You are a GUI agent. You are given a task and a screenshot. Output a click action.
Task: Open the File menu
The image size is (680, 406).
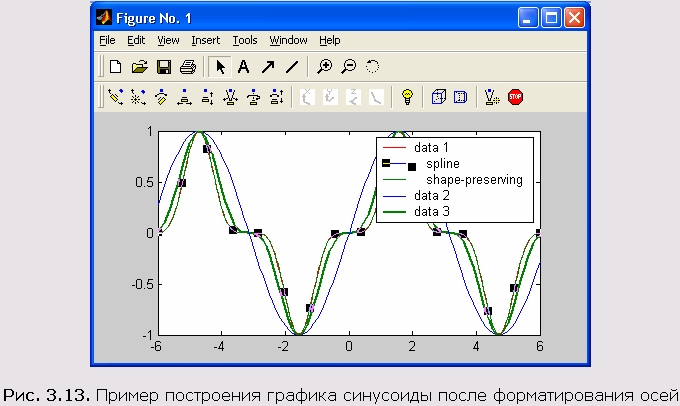[107, 40]
